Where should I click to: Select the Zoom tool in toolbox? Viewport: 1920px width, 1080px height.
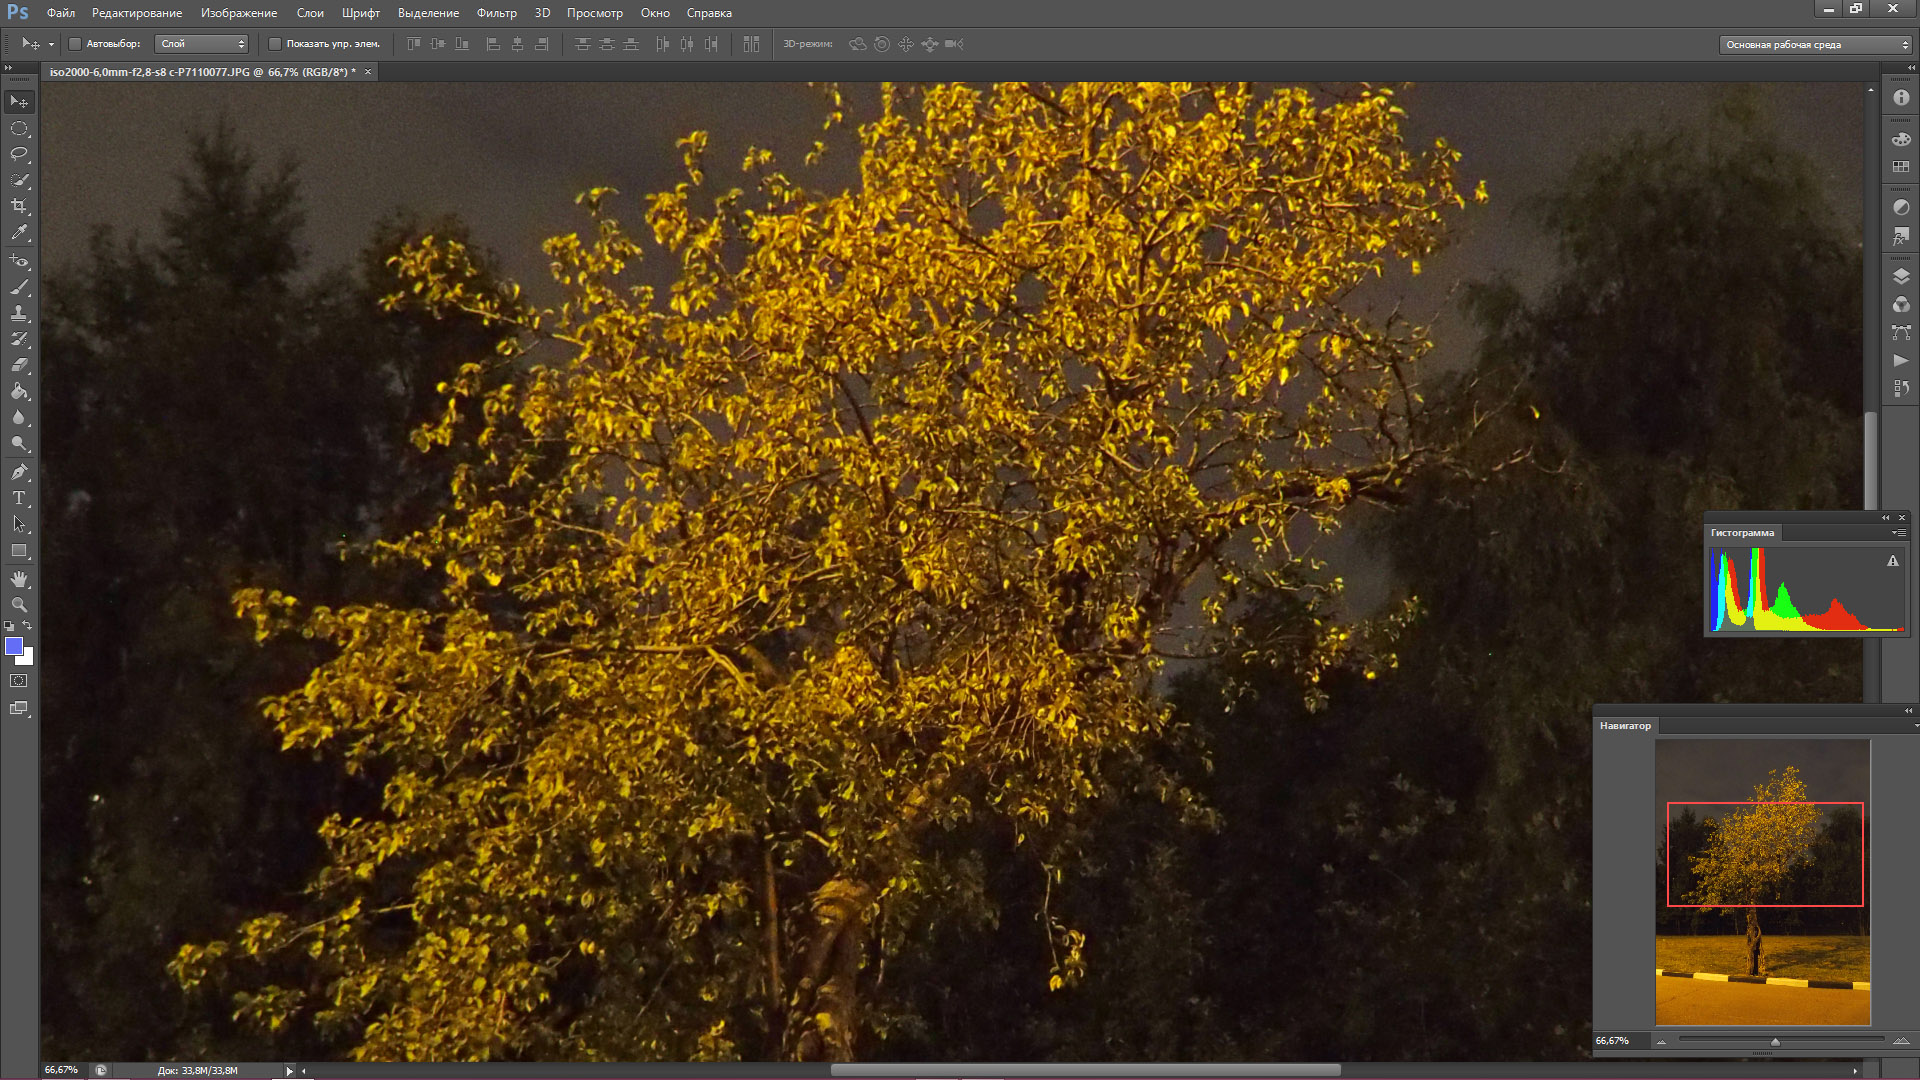(x=19, y=605)
